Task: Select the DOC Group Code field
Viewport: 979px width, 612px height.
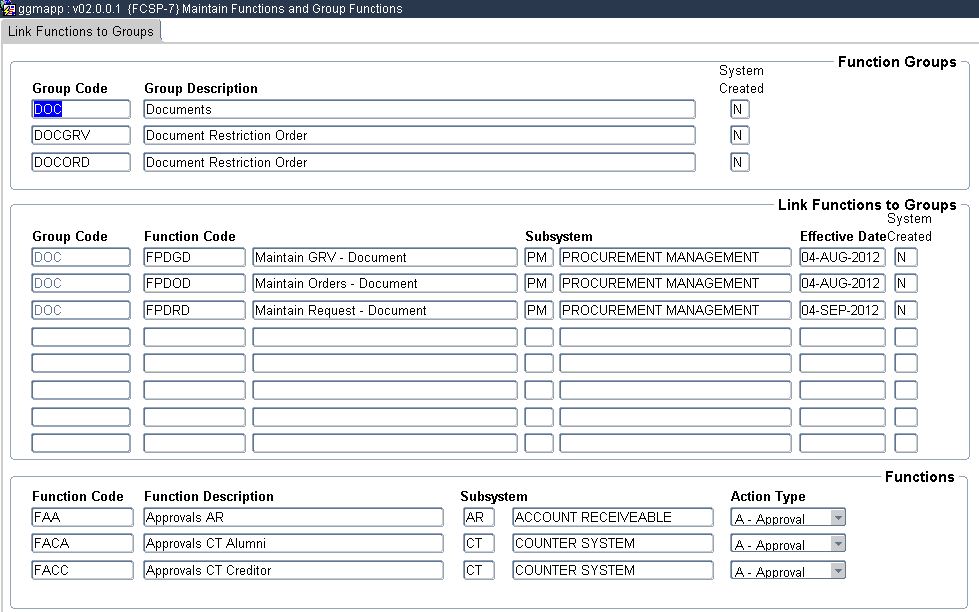Action: pyautogui.click(x=80, y=109)
